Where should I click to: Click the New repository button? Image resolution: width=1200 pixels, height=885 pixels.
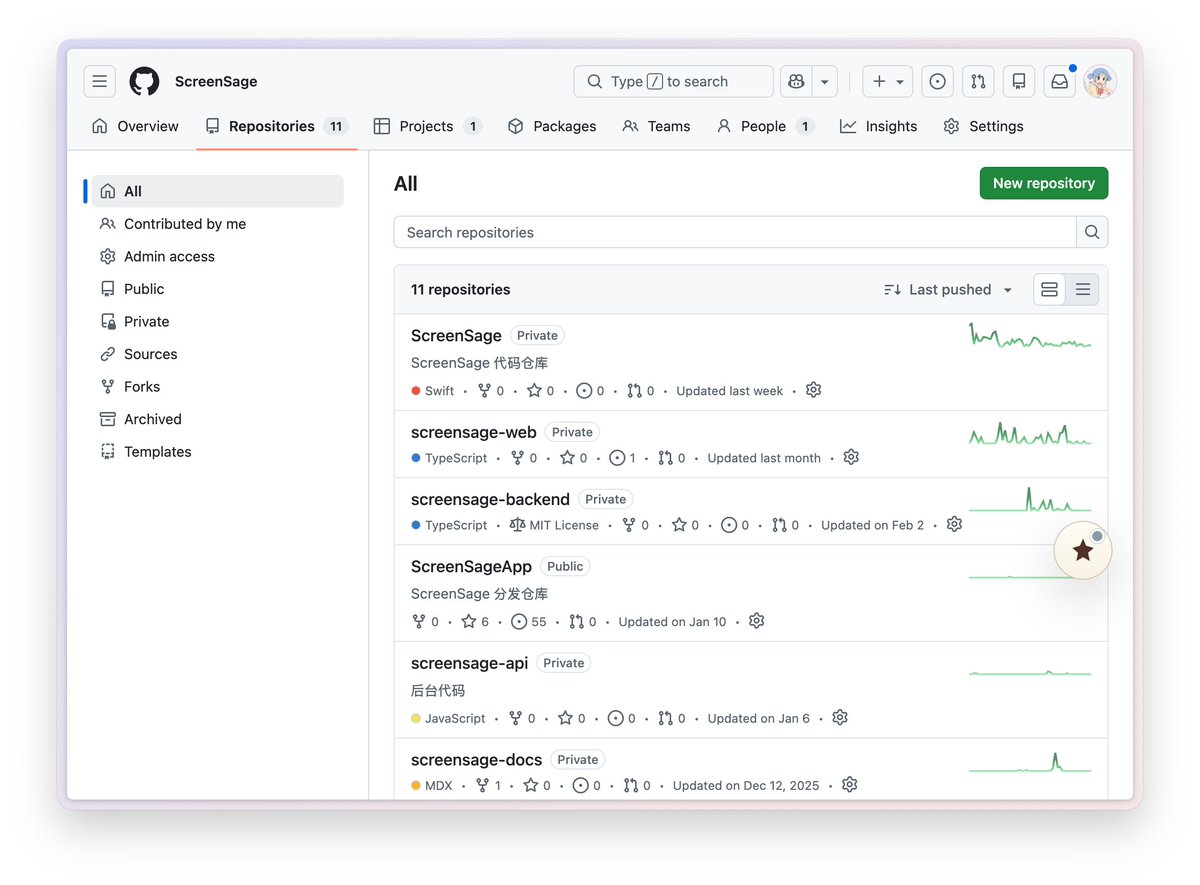click(x=1043, y=183)
